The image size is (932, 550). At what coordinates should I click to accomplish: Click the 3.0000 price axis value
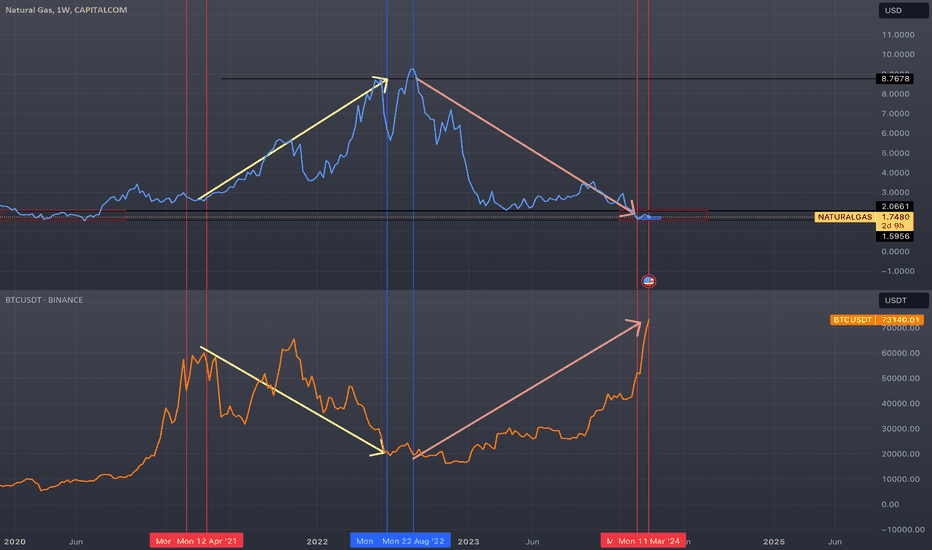pos(895,193)
